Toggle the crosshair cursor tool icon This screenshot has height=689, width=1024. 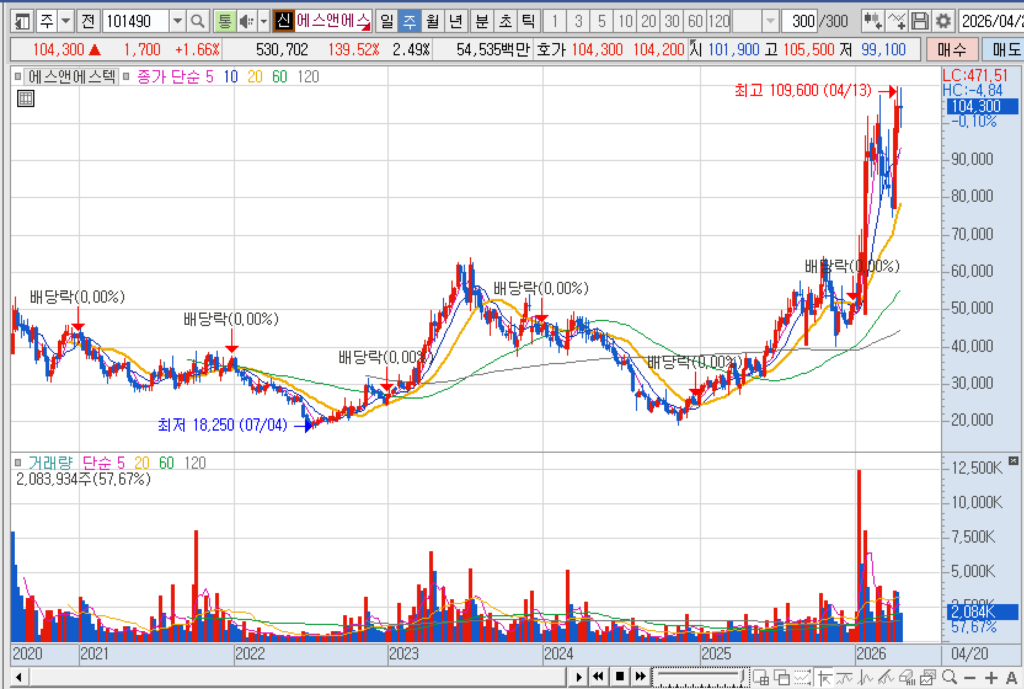tap(825, 677)
